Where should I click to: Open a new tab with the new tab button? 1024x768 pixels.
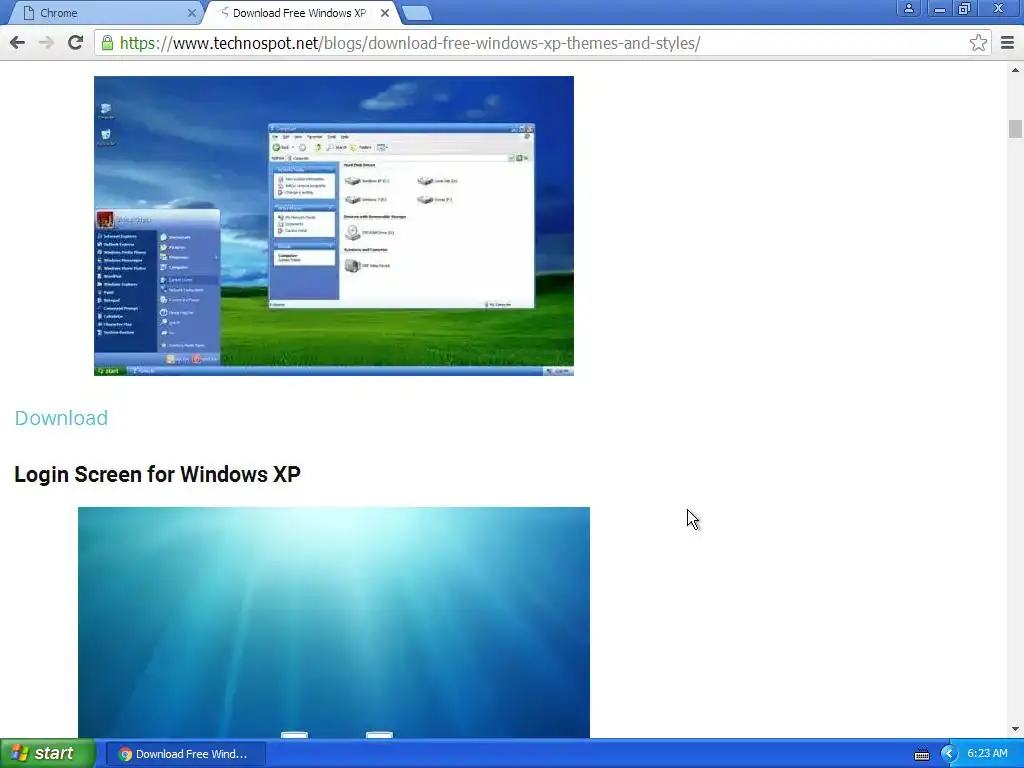point(416,13)
